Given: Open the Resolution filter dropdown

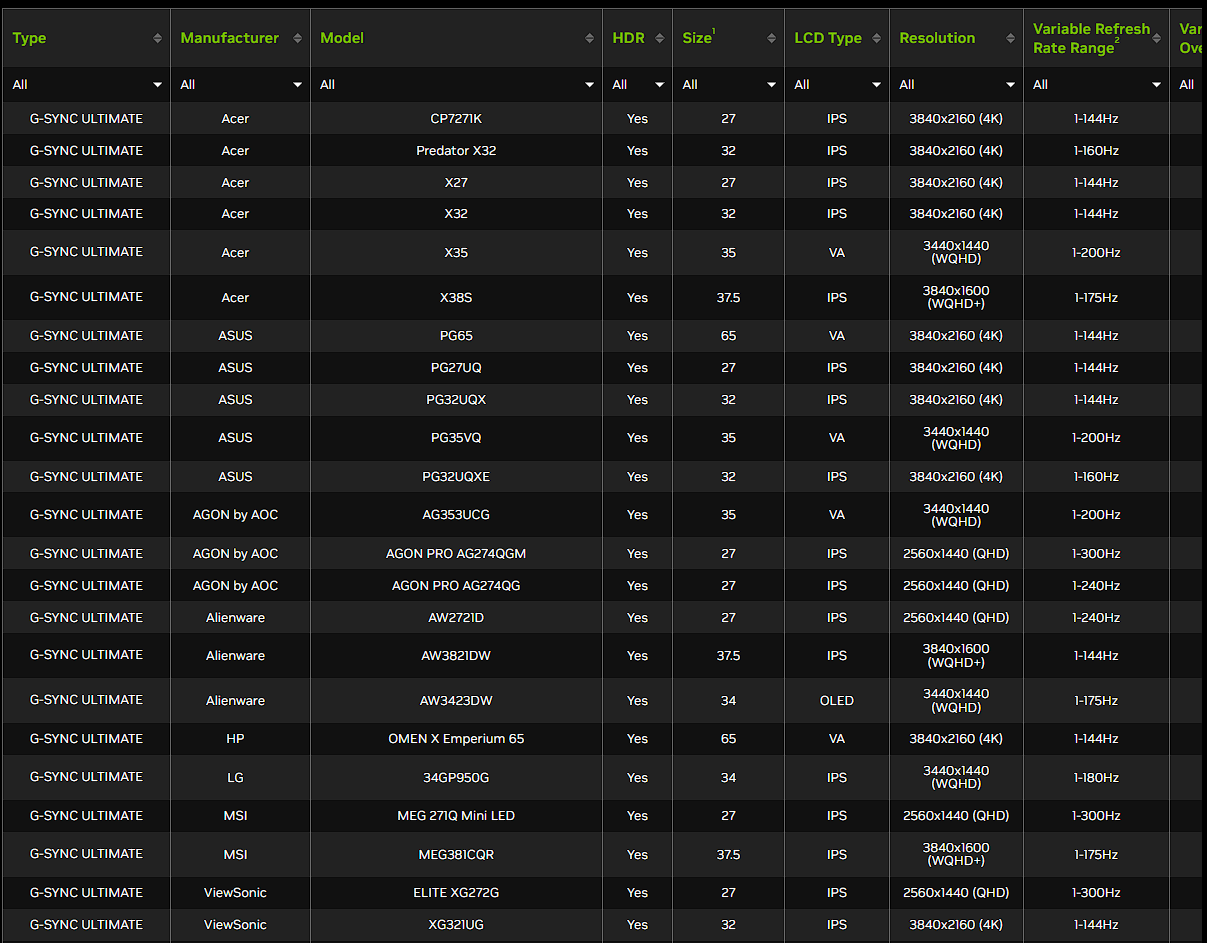Looking at the screenshot, I should [957, 85].
